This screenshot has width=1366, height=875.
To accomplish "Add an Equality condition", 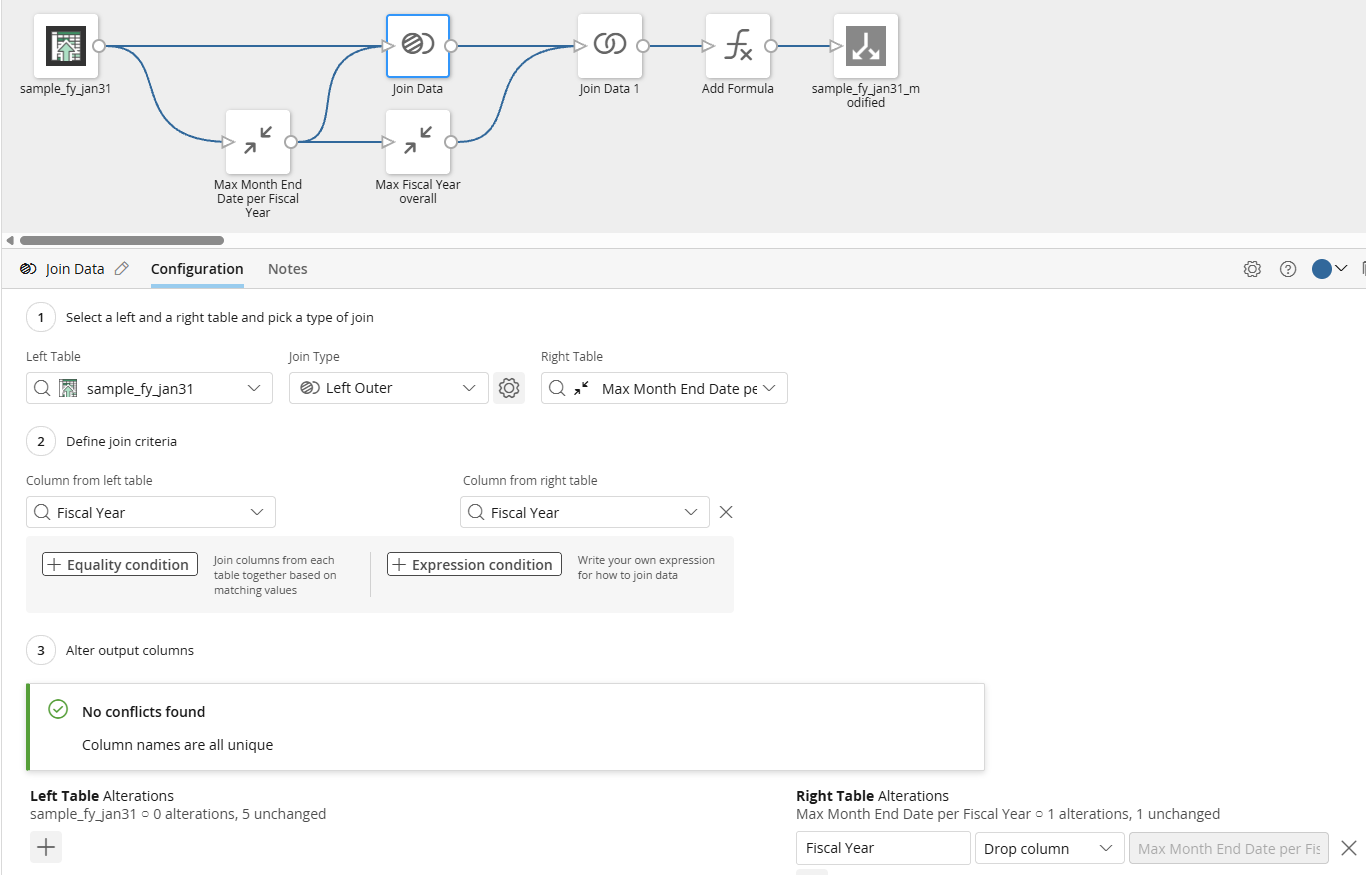I will (x=120, y=565).
